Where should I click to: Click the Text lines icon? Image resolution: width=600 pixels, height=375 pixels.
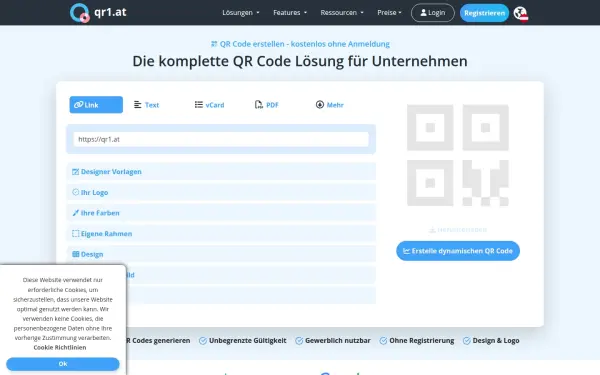(137, 104)
